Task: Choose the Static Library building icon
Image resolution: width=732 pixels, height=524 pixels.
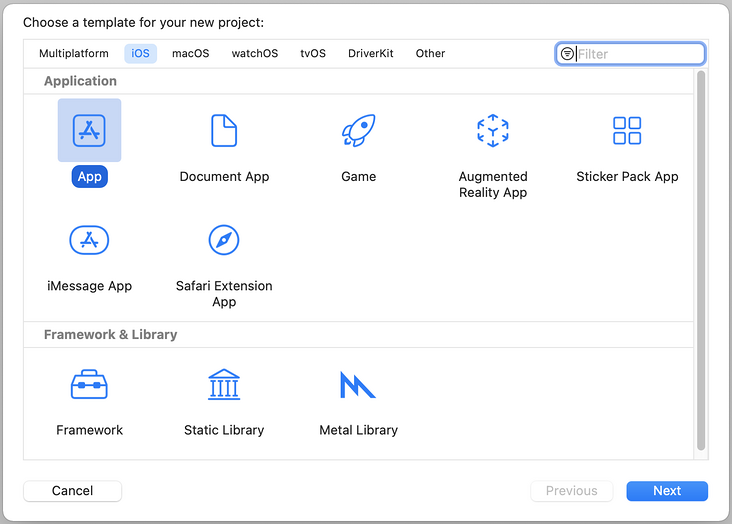Action: point(224,384)
